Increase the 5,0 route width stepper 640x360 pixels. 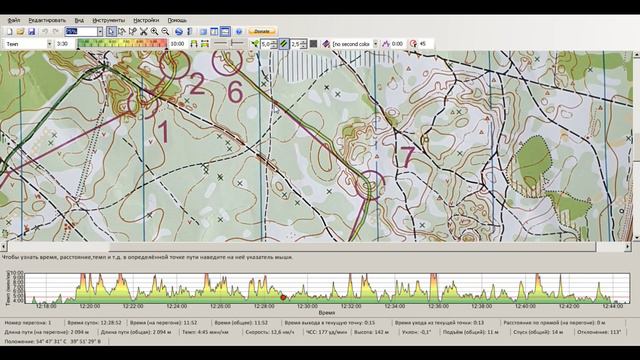[x=274, y=42]
